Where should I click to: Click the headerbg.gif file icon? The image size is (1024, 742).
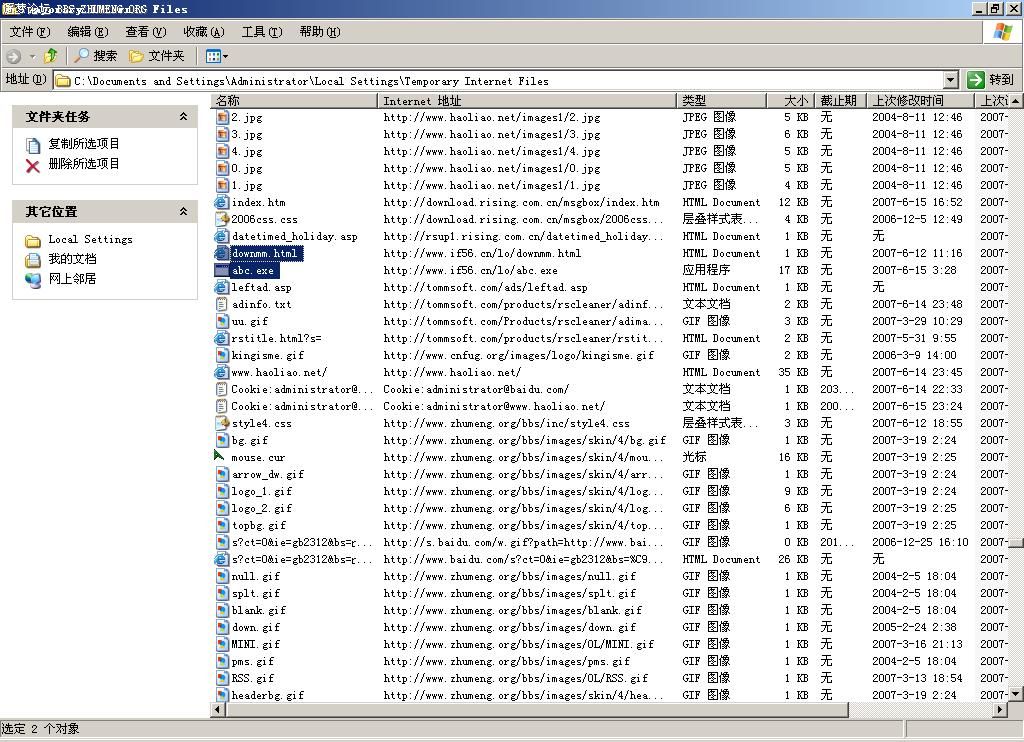(222, 695)
